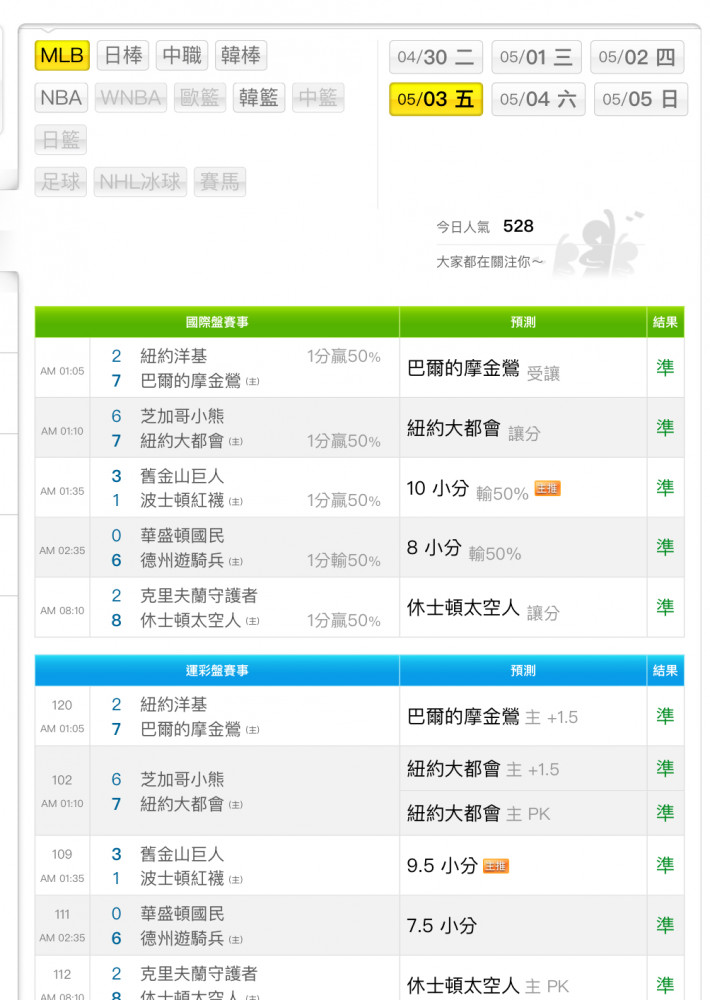This screenshot has height=1000, width=710.
Task: Click 預測 header in green table
Action: (x=523, y=322)
